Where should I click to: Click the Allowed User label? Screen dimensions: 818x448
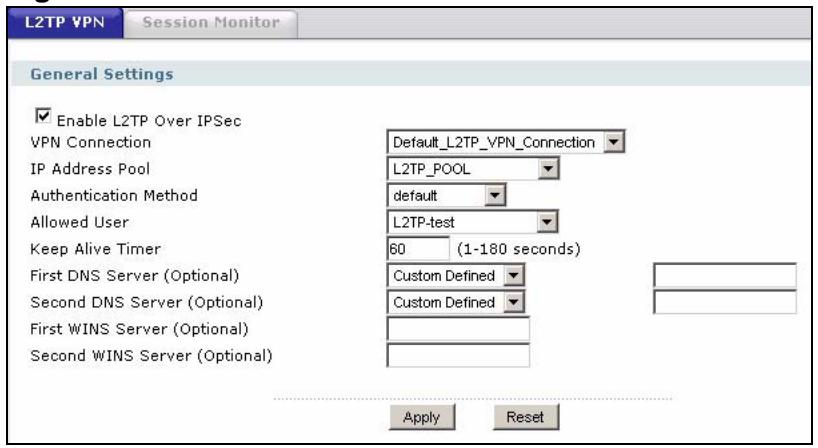pyautogui.click(x=79, y=222)
